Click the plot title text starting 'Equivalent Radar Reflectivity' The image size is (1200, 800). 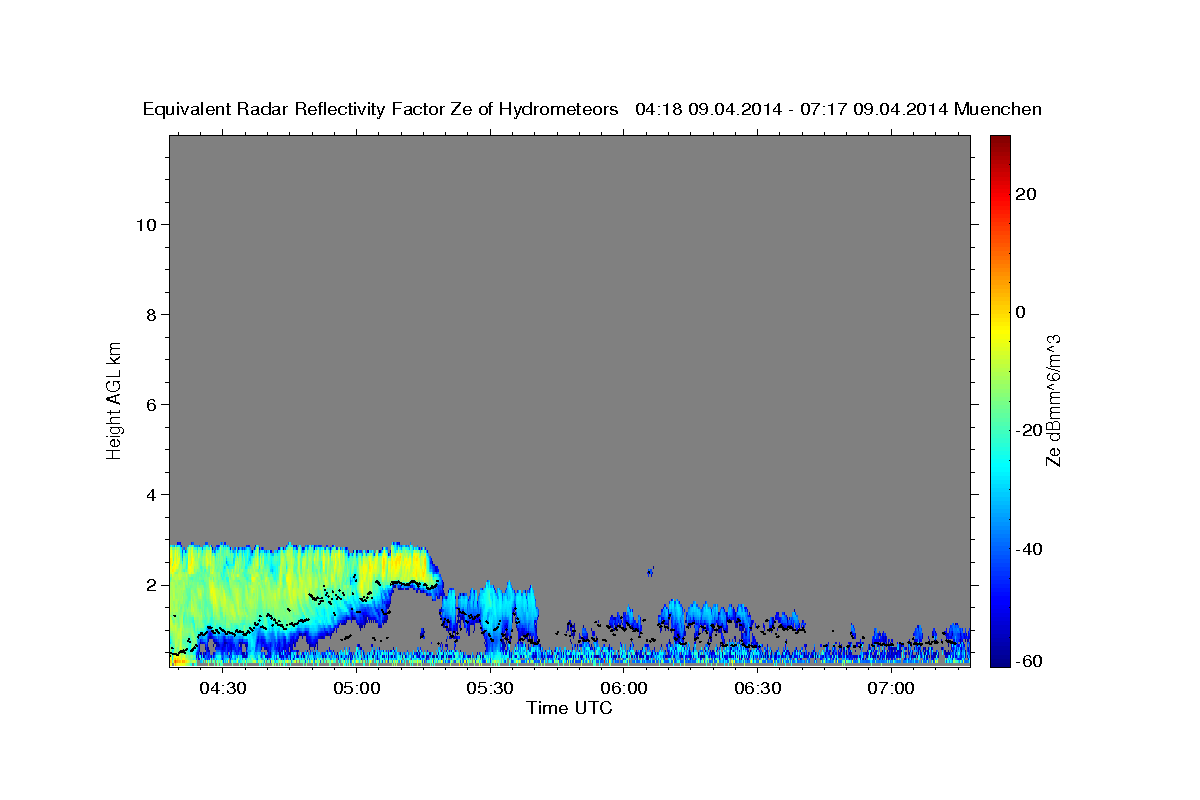pyautogui.click(x=592, y=110)
